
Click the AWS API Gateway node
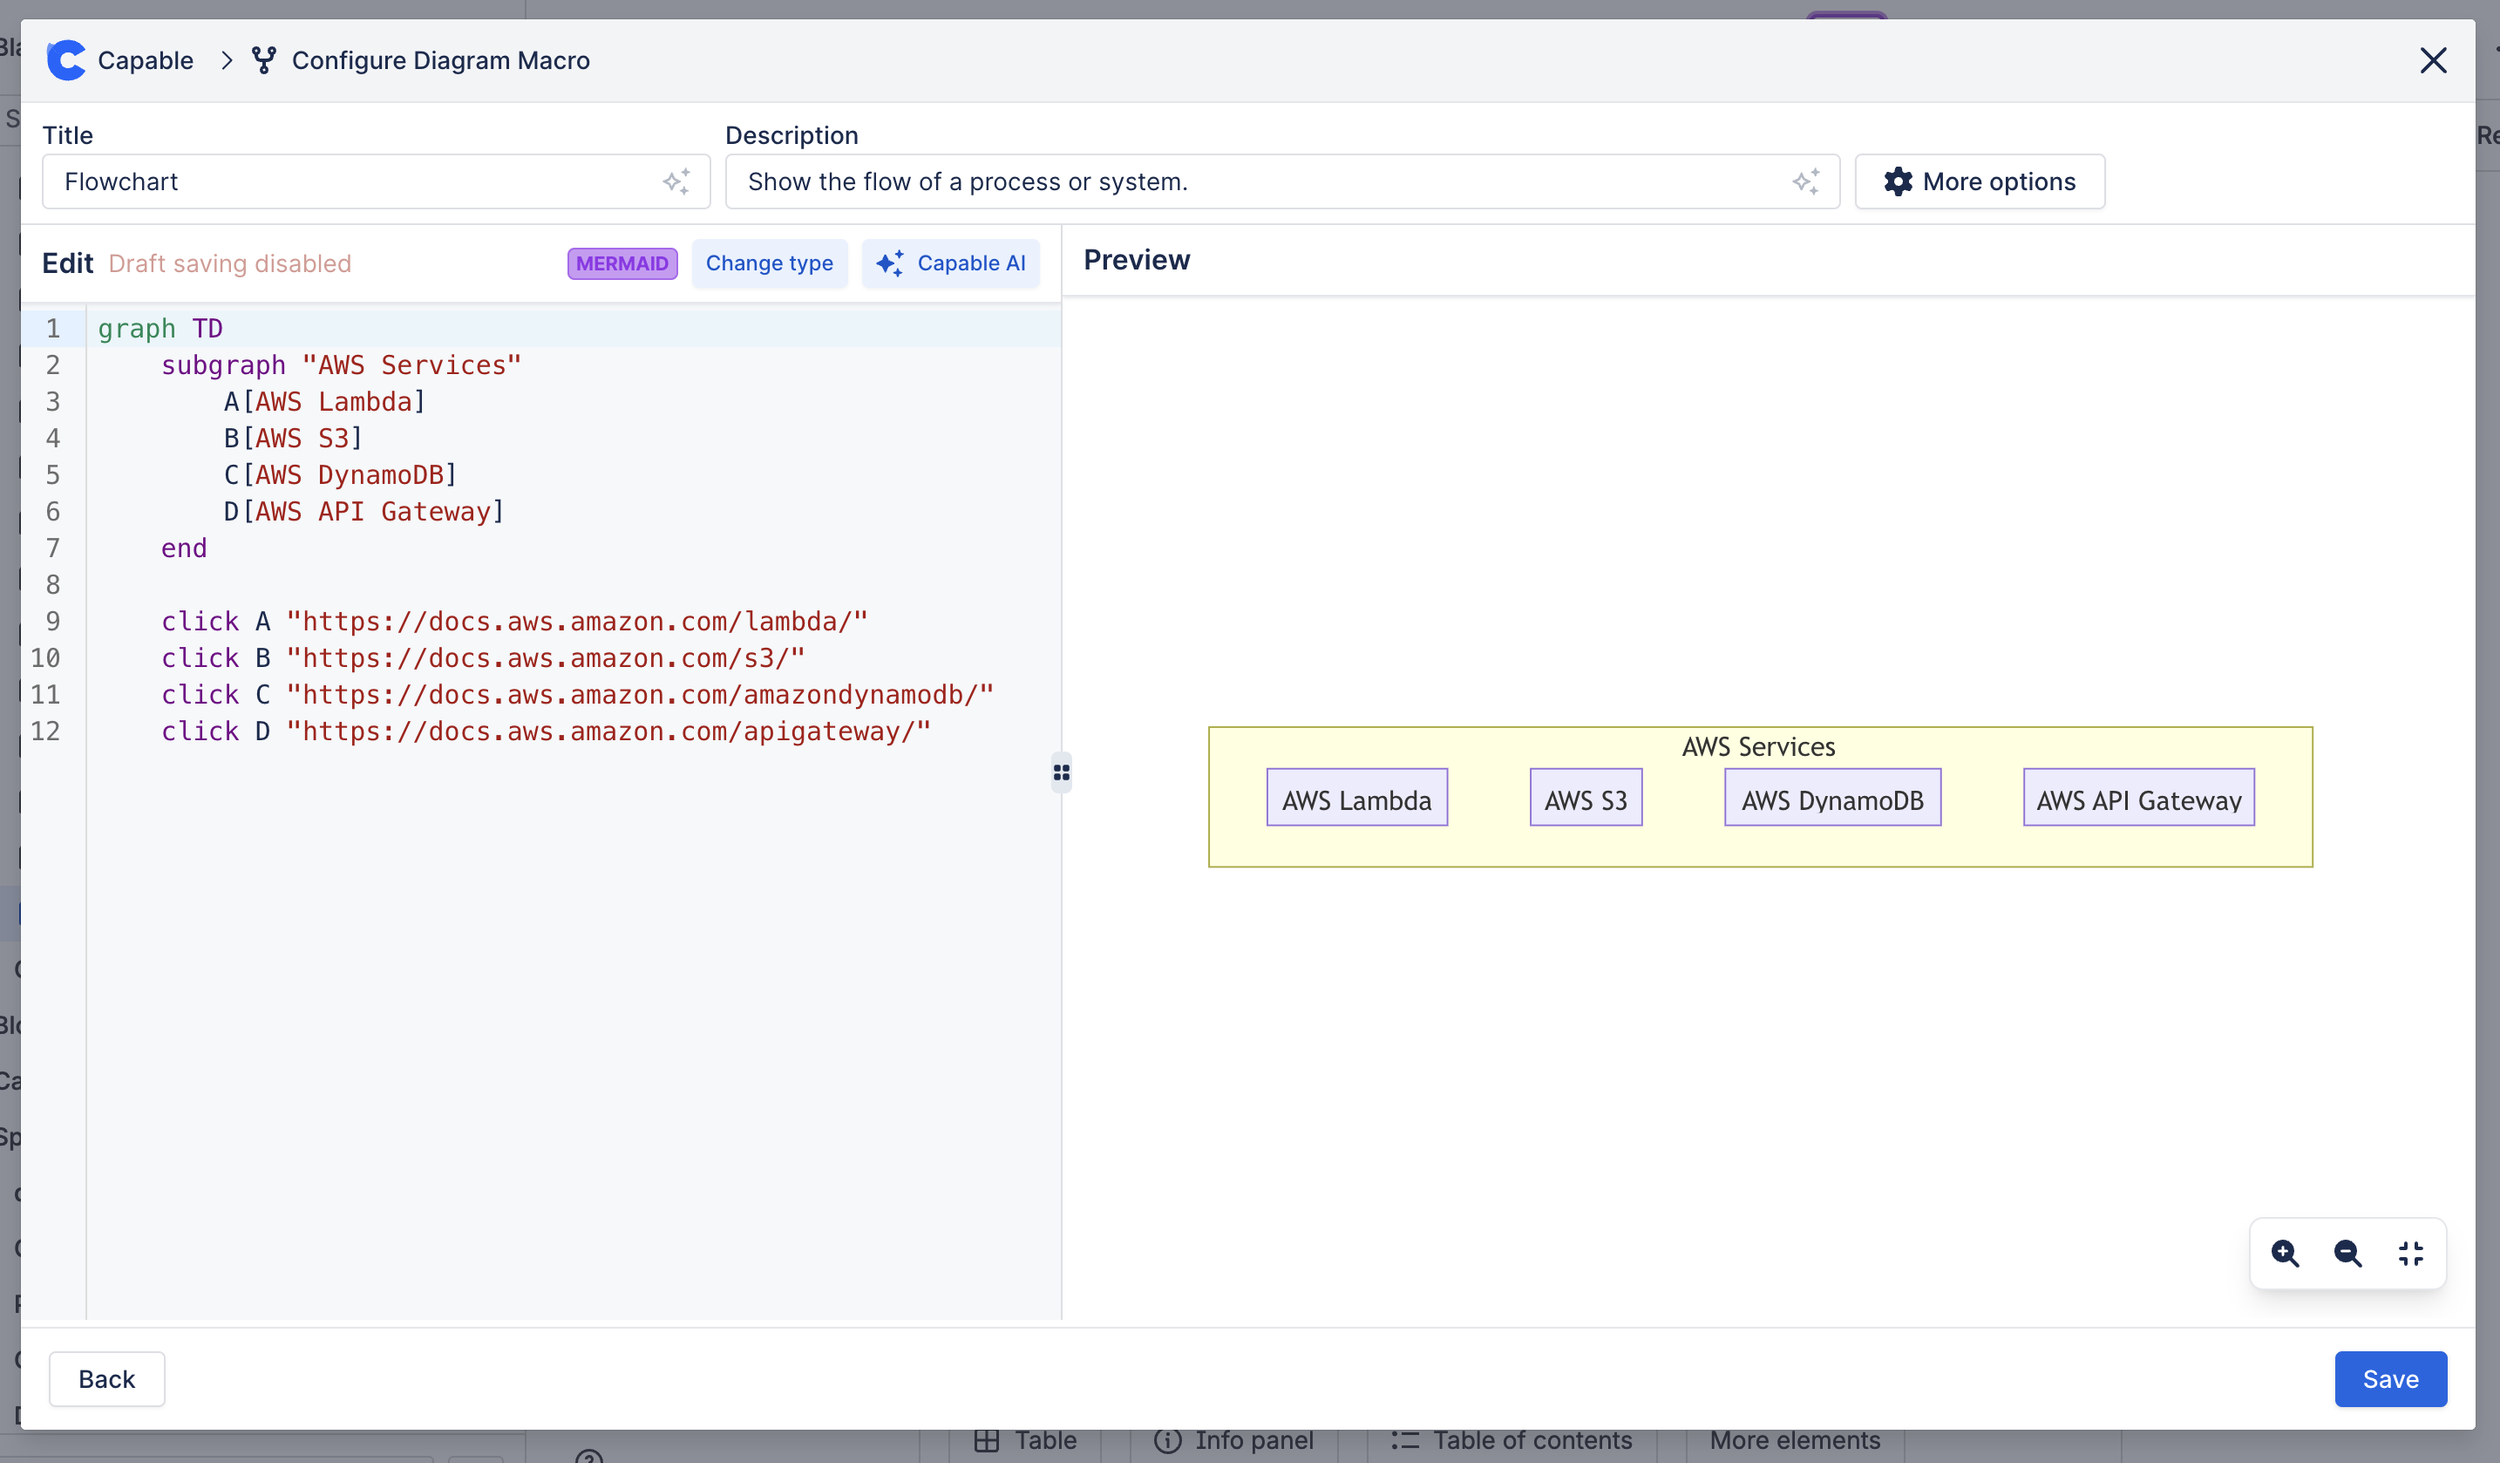click(2139, 798)
